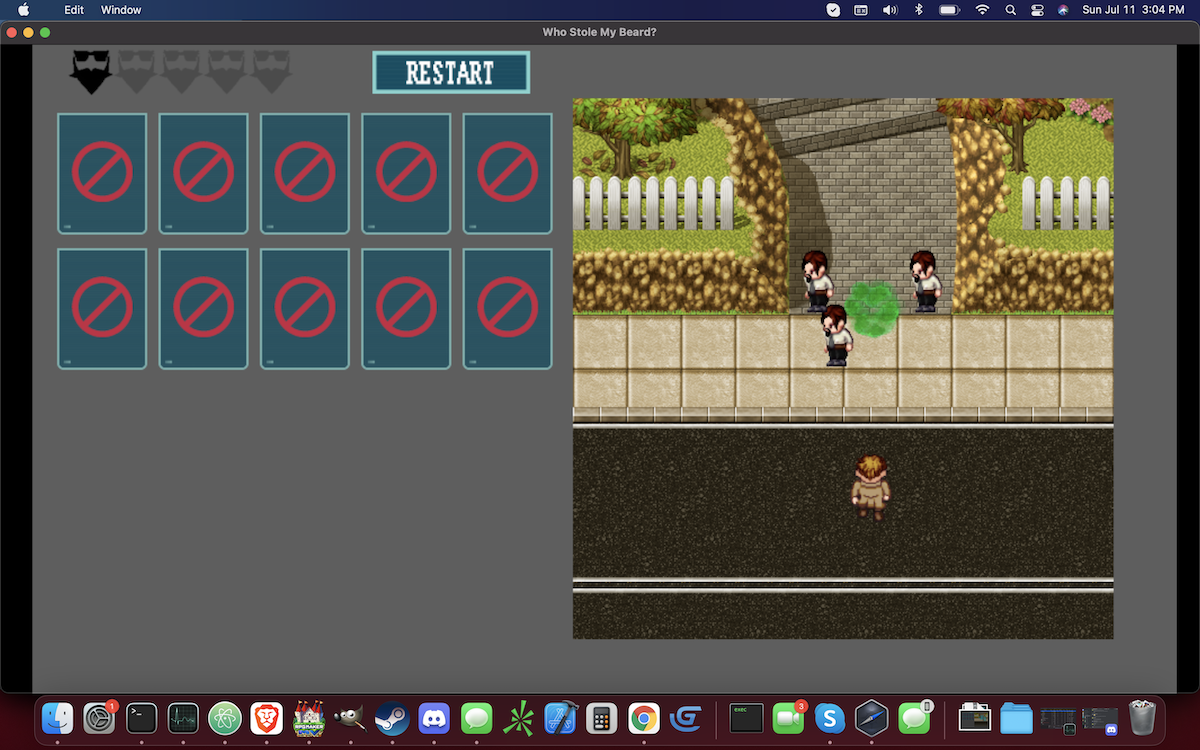Open the Edit menu
This screenshot has width=1200, height=750.
coord(74,10)
